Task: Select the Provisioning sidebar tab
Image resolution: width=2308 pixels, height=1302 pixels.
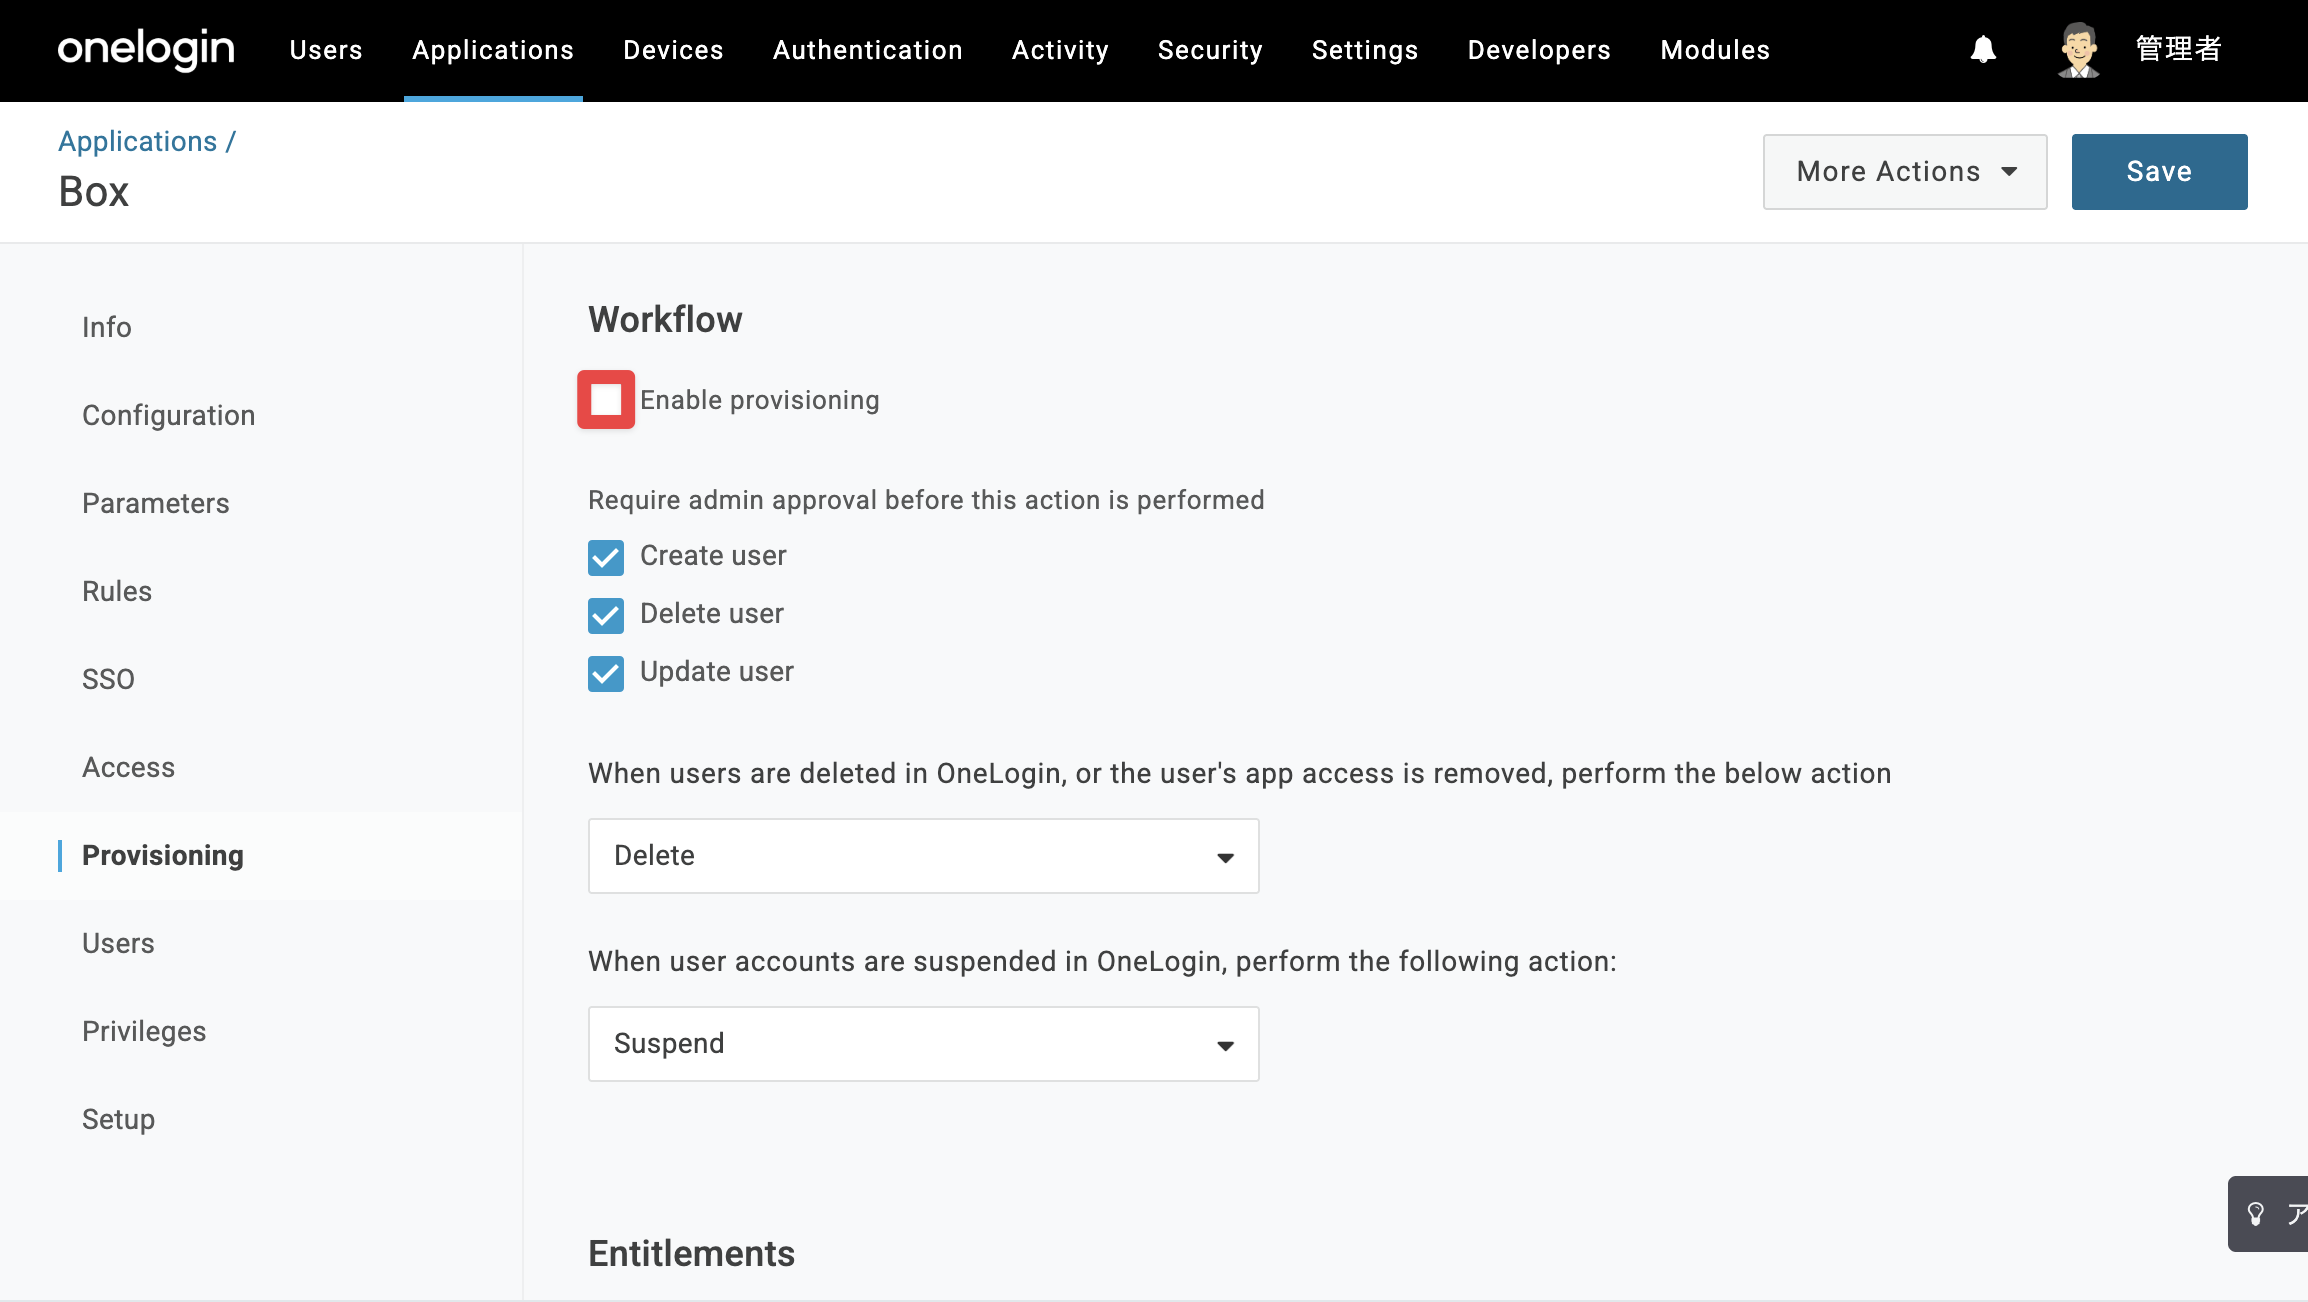Action: (x=163, y=856)
